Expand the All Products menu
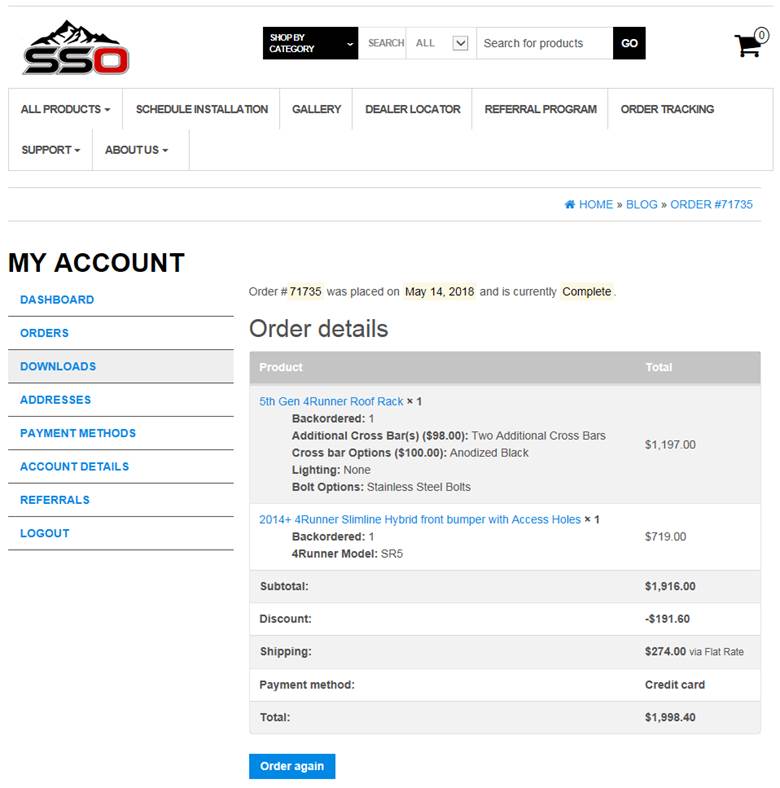 click(x=65, y=109)
